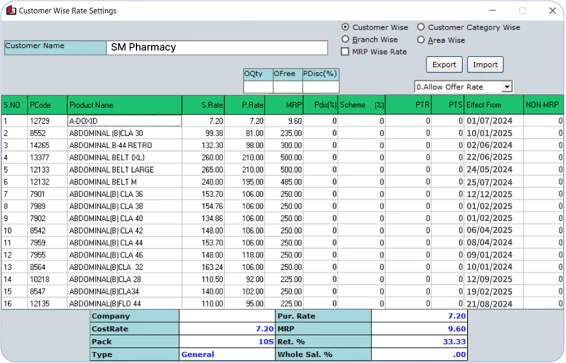Screen dimensions: 566x363
Task: Select the ABDOMINAL(B) CLA 44 product
Action: (125, 243)
